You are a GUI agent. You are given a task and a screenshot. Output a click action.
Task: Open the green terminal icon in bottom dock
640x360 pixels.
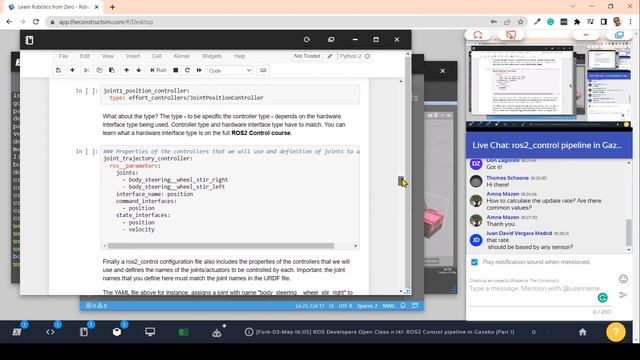pyautogui.click(x=183, y=332)
